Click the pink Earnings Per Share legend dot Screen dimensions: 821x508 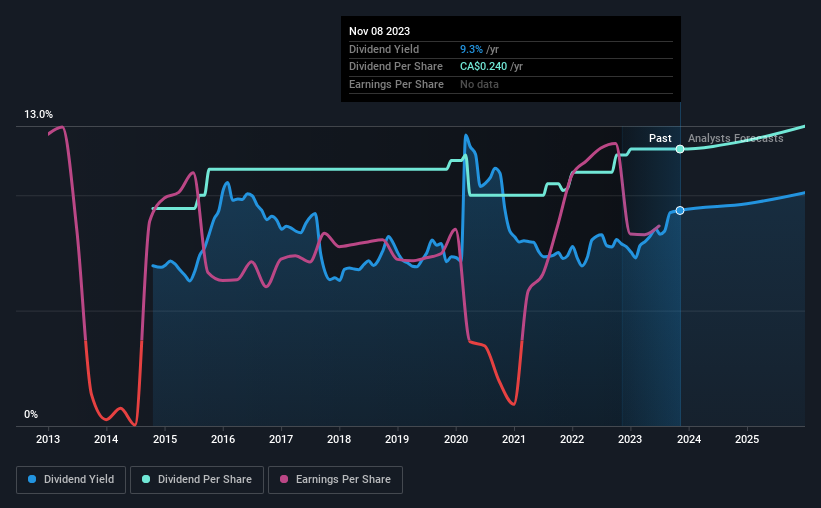tap(284, 479)
